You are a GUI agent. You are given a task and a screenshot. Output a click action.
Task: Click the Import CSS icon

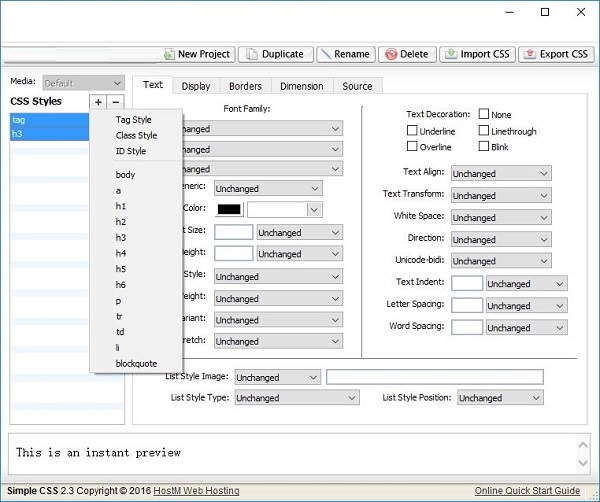pos(451,54)
